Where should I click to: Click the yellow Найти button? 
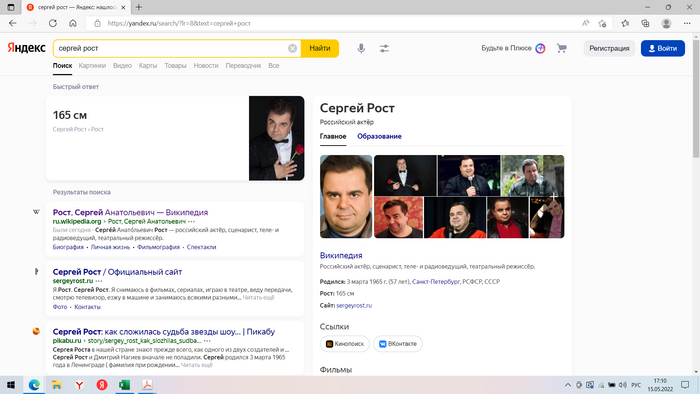pos(320,48)
